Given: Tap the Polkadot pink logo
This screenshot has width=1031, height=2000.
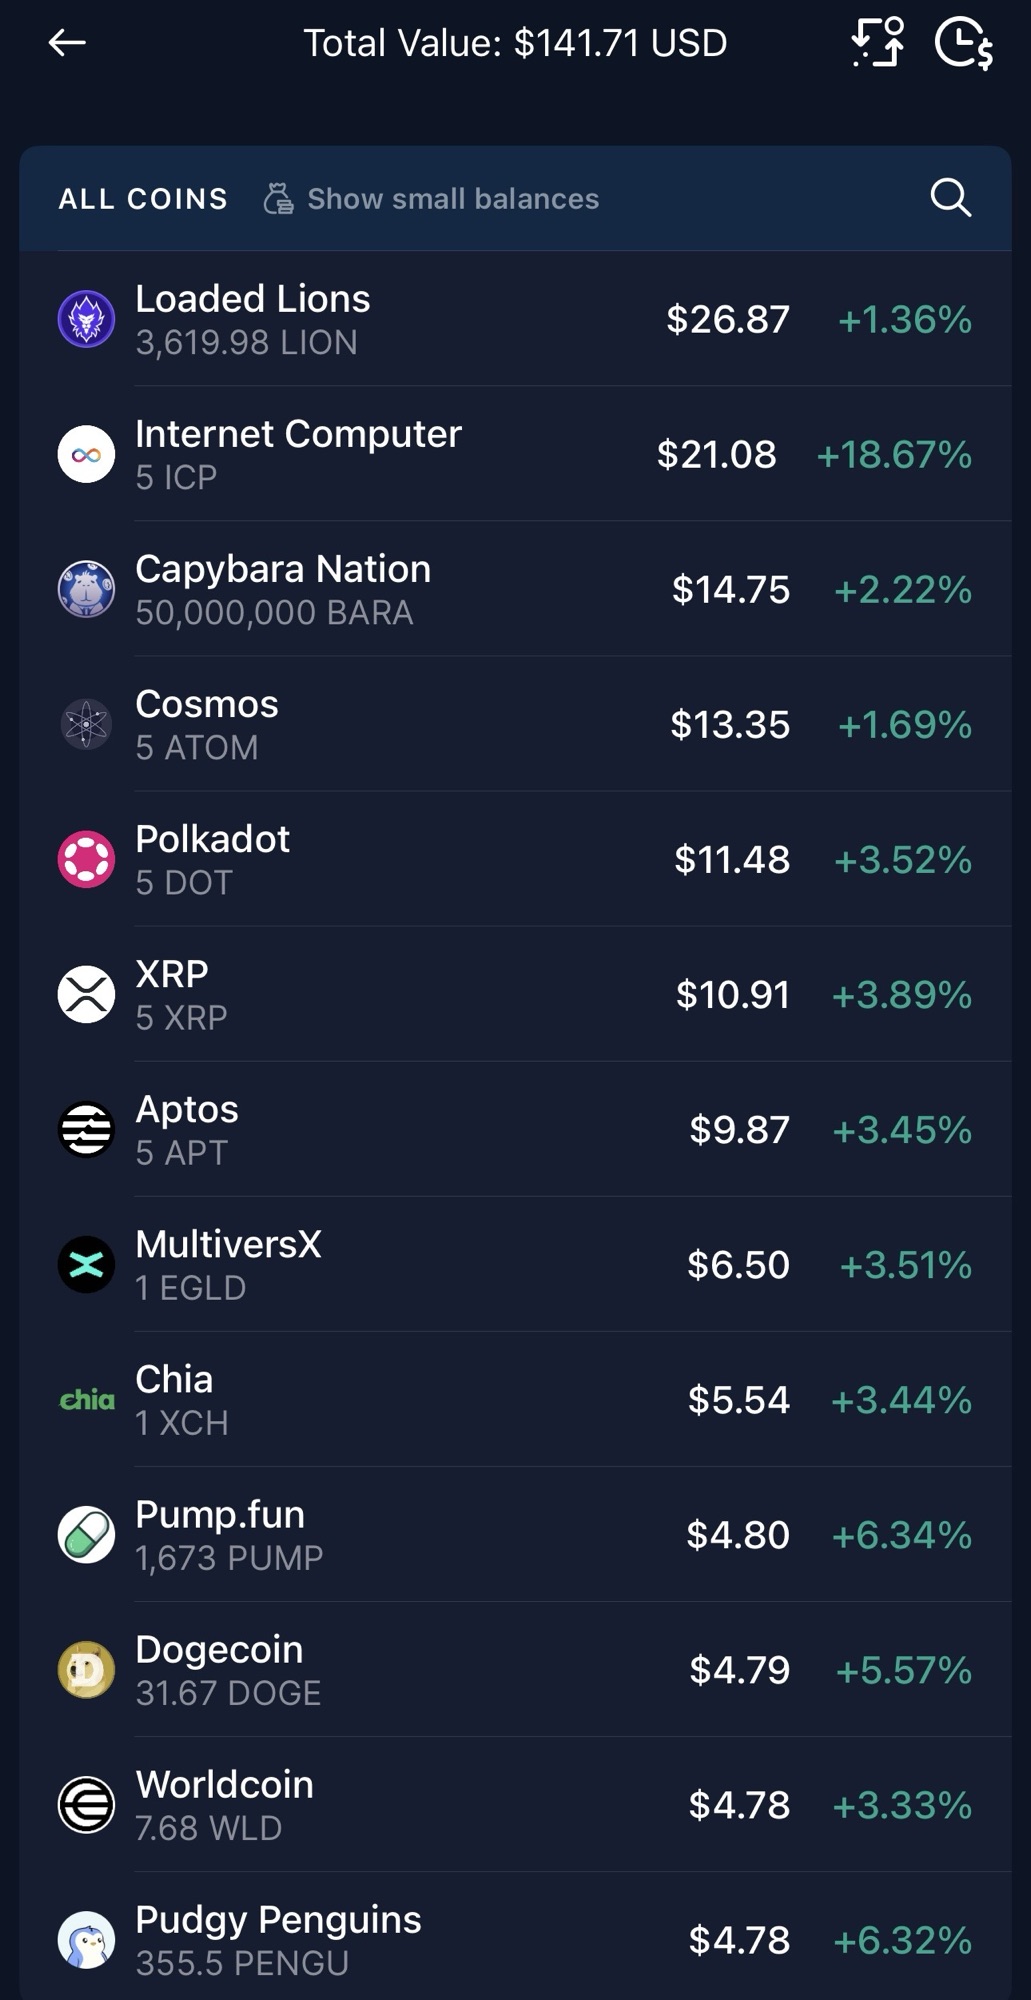Looking at the screenshot, I should click(x=87, y=860).
